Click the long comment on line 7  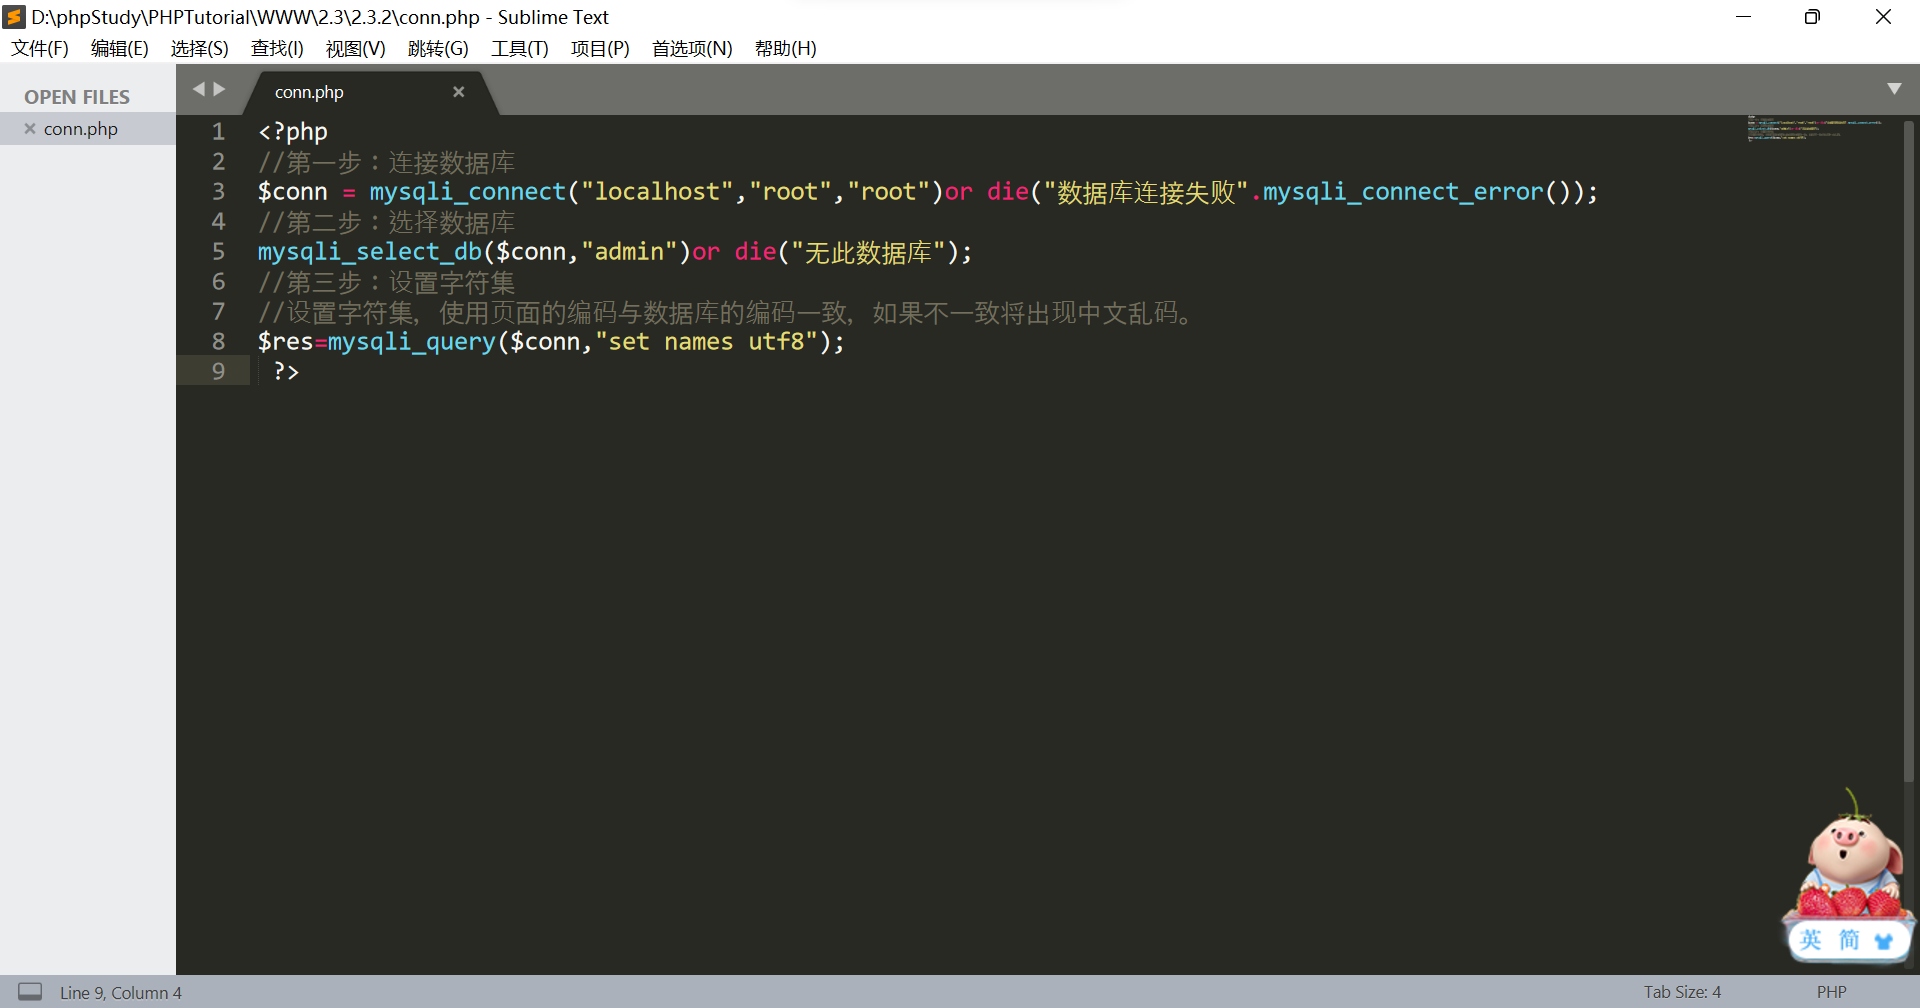tap(728, 312)
